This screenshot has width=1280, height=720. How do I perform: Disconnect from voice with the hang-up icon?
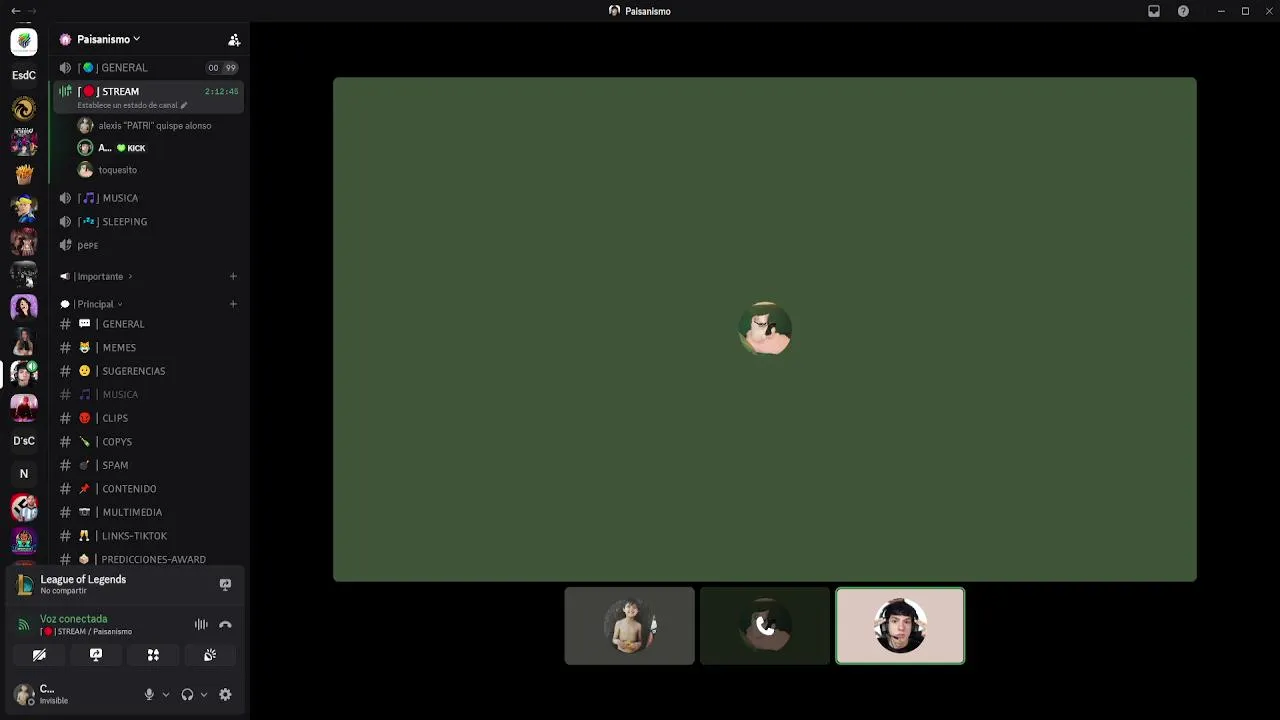point(225,625)
